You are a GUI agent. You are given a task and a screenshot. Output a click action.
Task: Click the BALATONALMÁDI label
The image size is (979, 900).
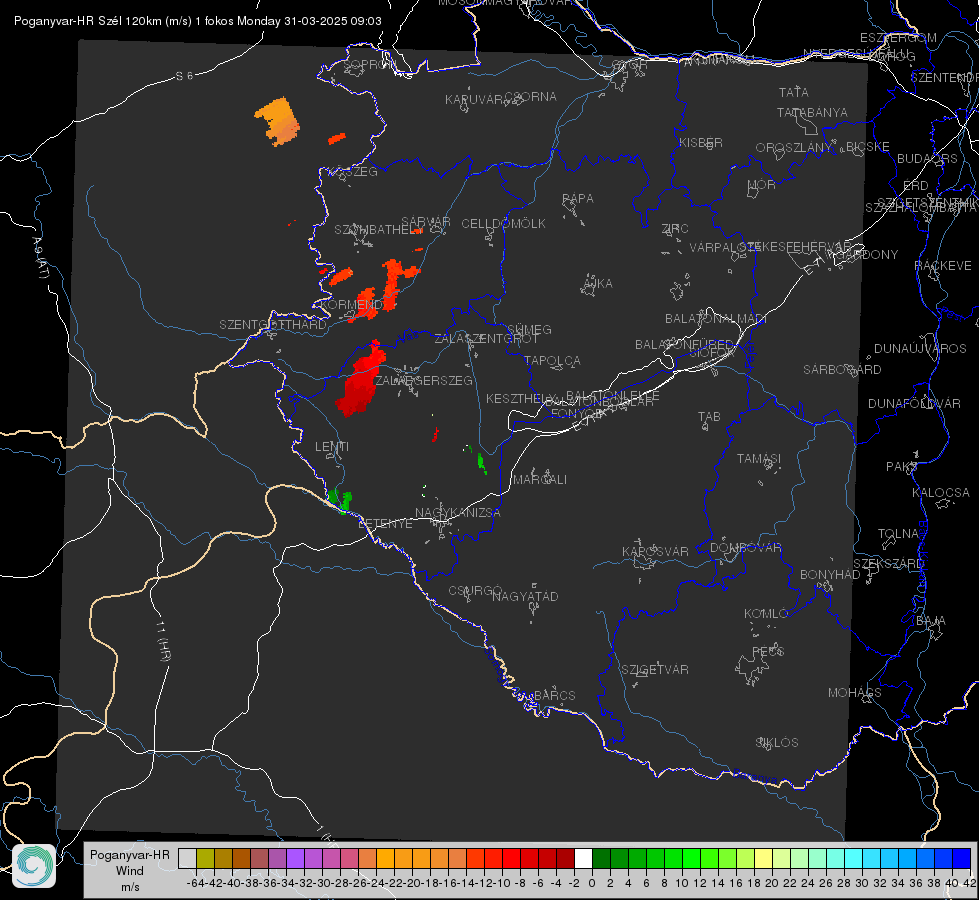coord(716,319)
